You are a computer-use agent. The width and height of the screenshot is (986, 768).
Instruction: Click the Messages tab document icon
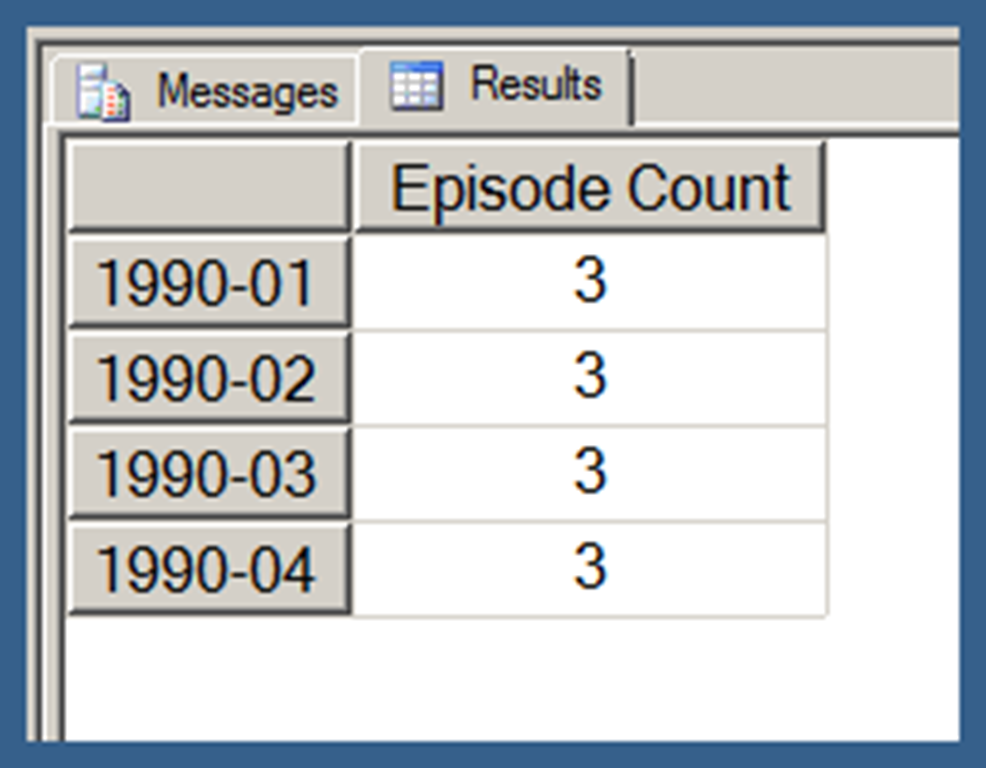tap(103, 93)
